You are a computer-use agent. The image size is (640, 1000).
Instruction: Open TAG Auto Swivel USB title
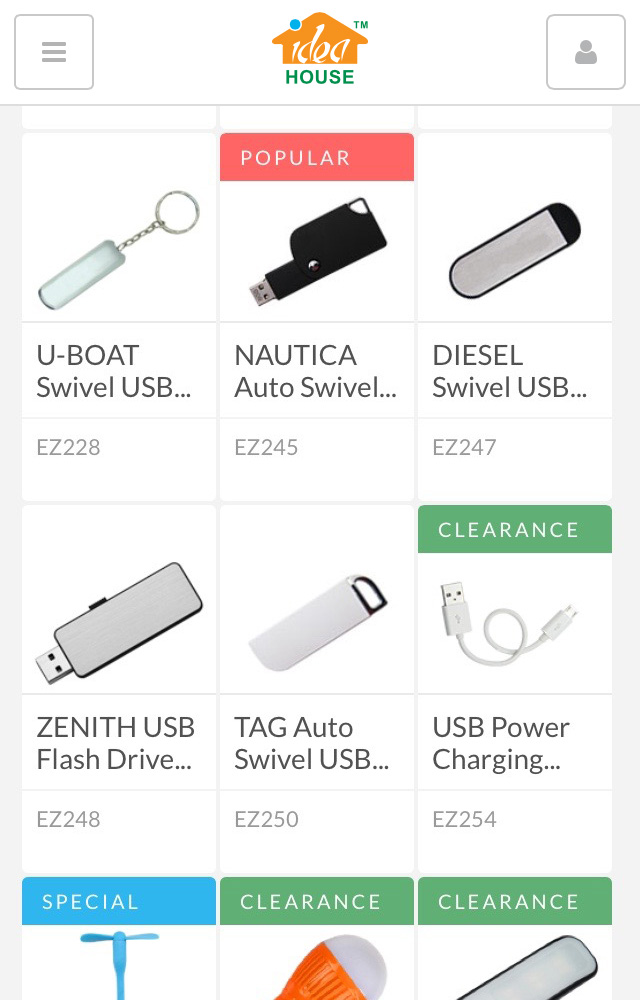[312, 743]
